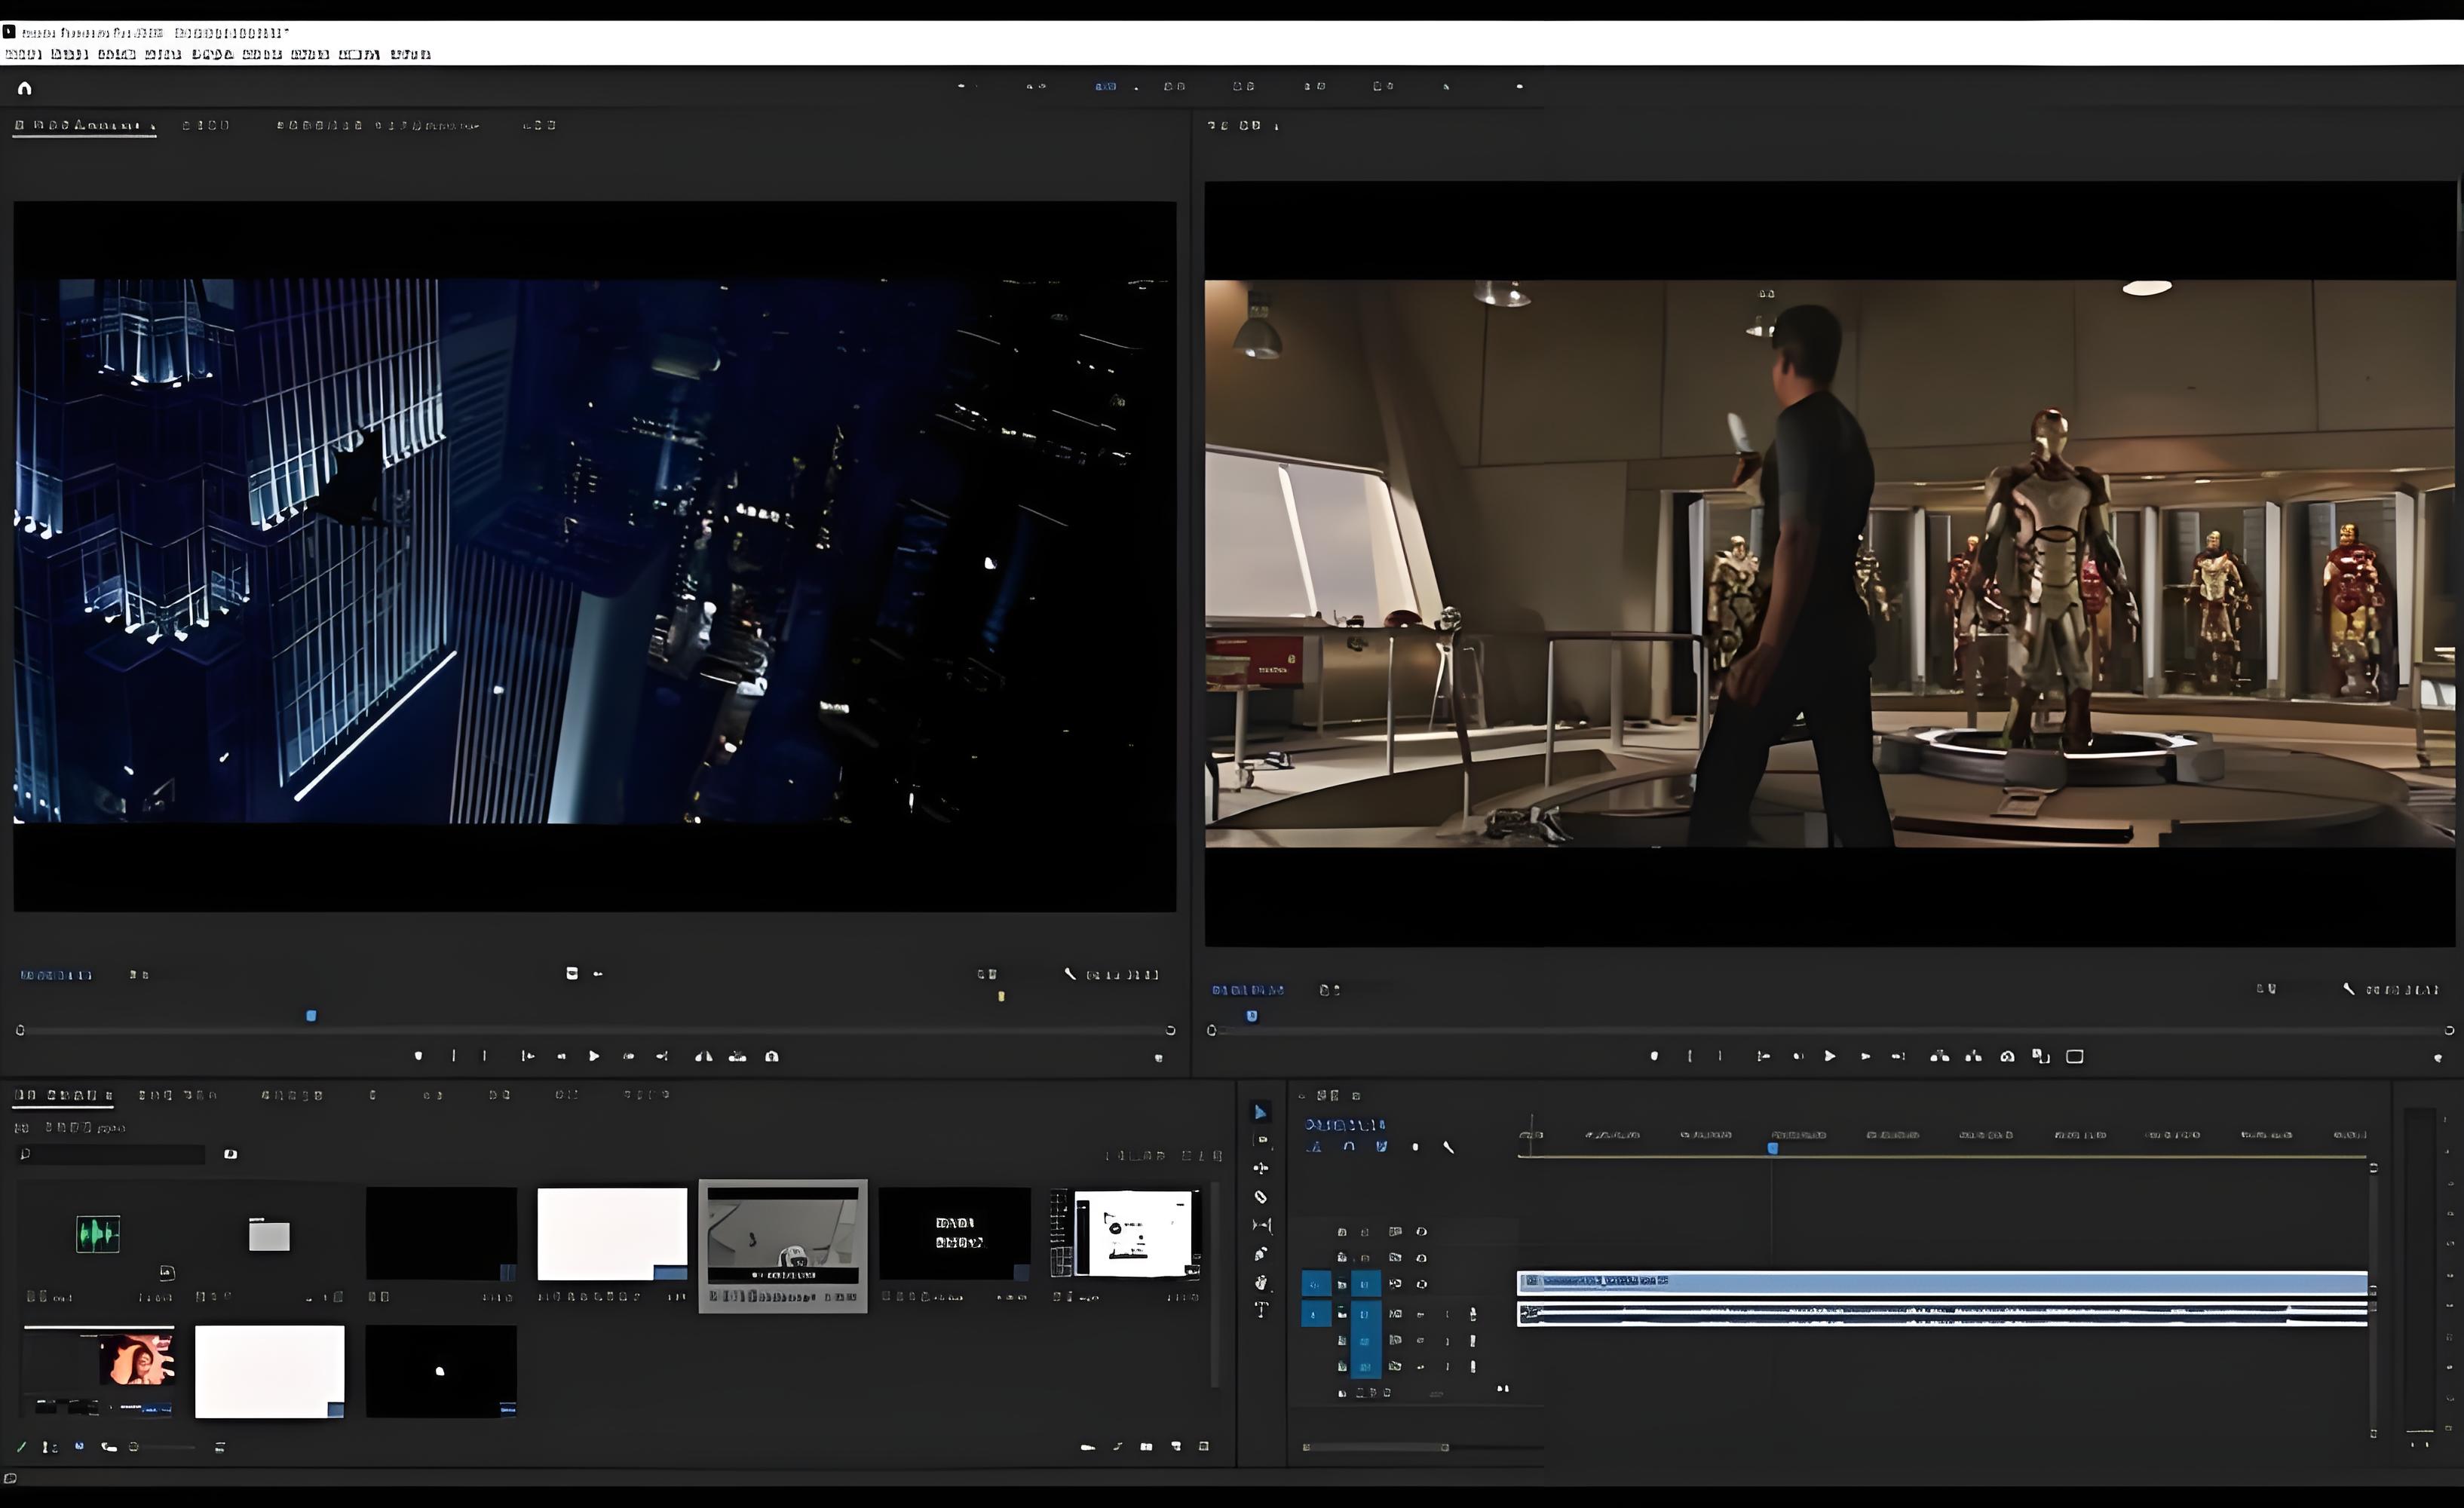Viewport: 2464px width, 1508px height.
Task: Click Export Frame camera icon in Program monitor
Action: pos(2006,1056)
